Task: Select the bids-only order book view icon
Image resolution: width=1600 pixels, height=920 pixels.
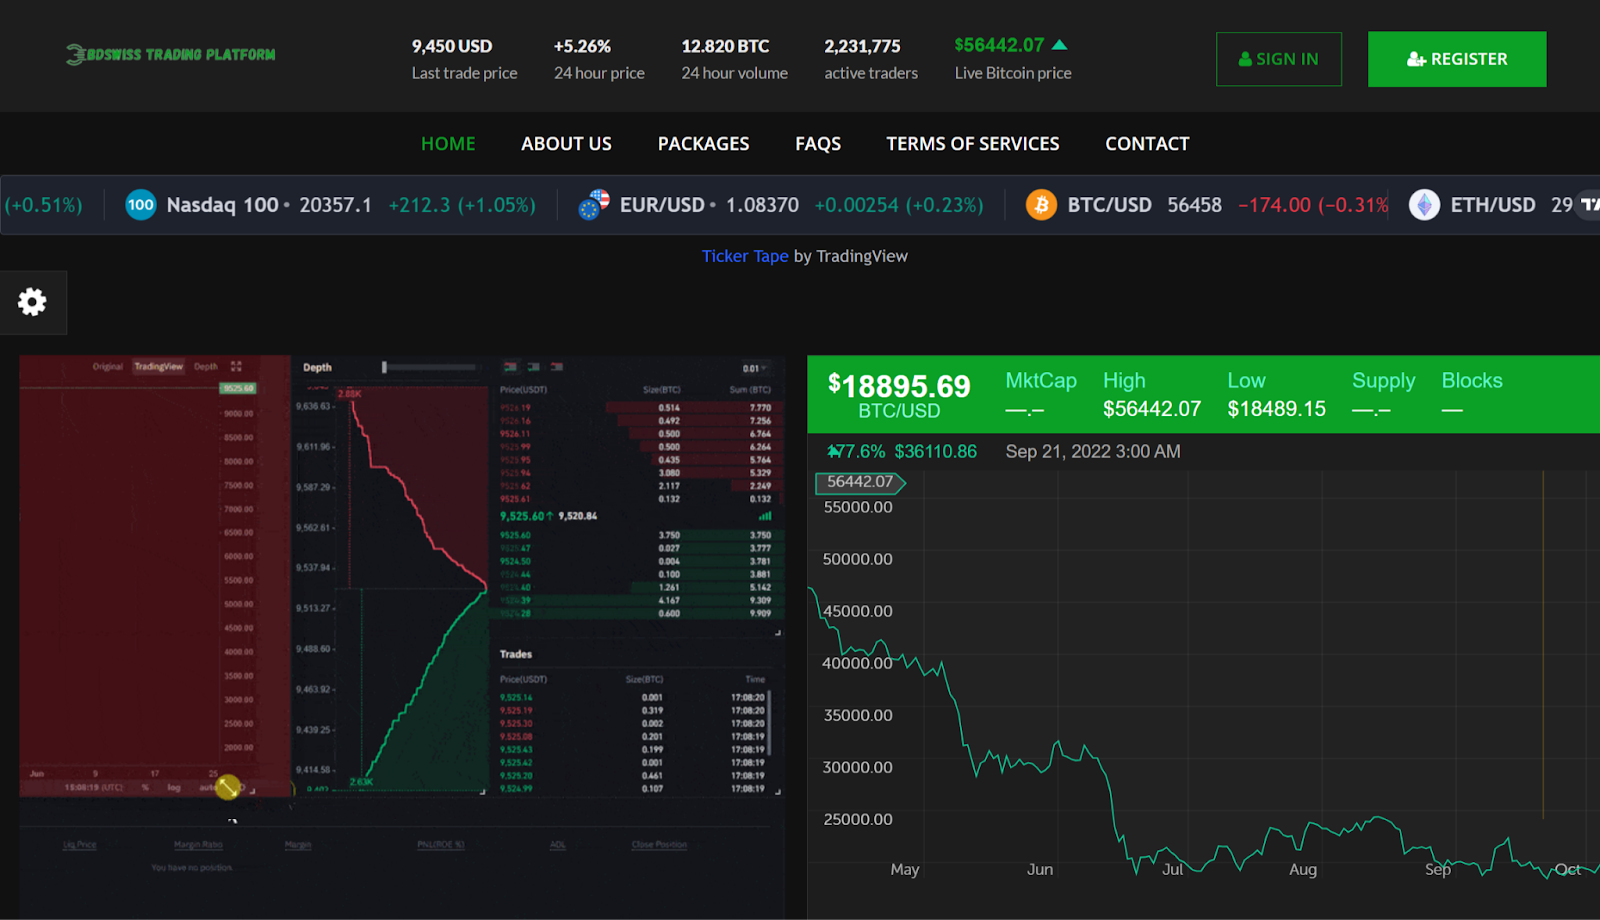Action: coord(533,367)
